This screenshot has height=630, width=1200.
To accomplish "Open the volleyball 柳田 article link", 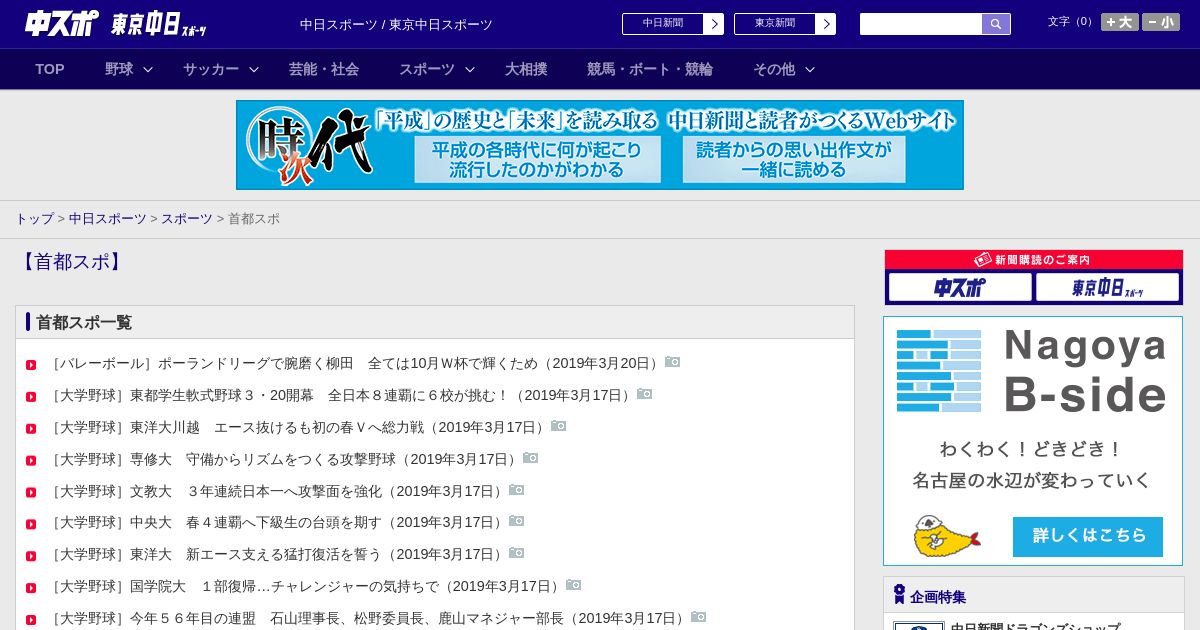I will coord(356,363).
